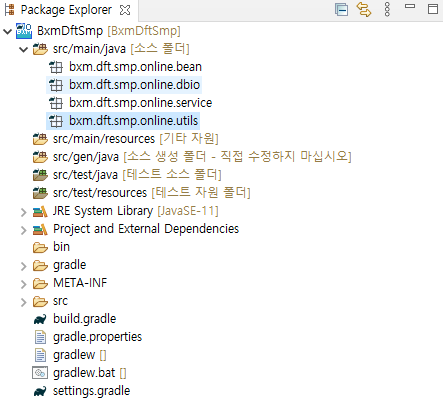
Task: Click the settings.gradle elephant icon
Action: click(40, 392)
